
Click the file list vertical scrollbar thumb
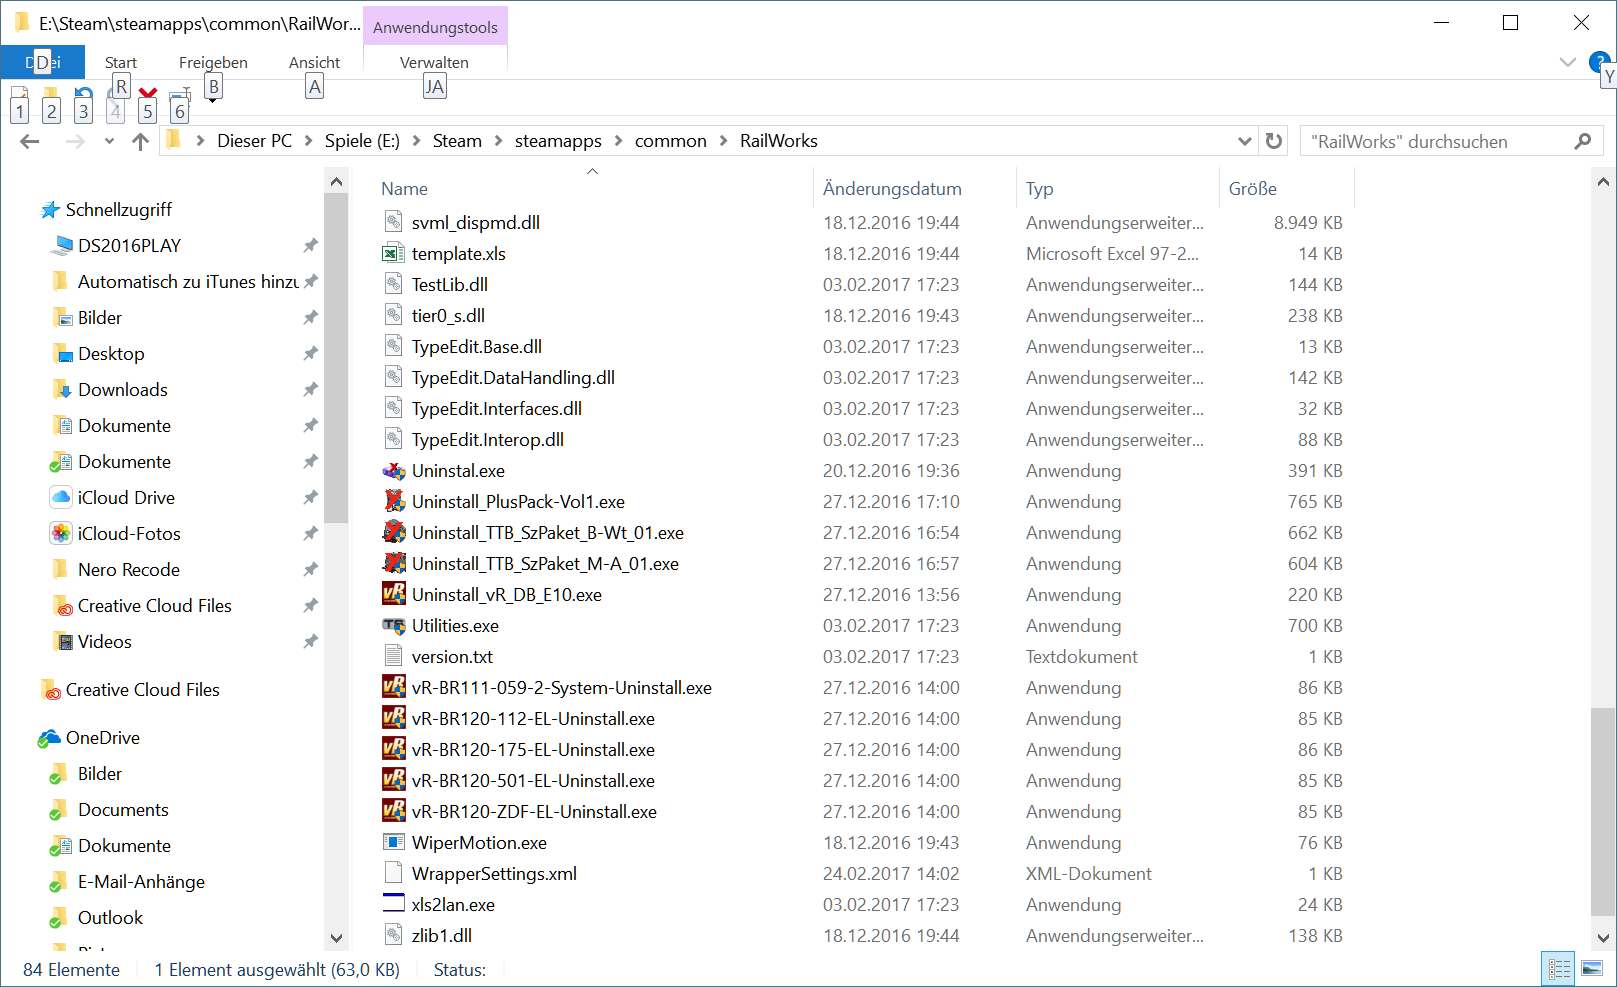[1603, 811]
